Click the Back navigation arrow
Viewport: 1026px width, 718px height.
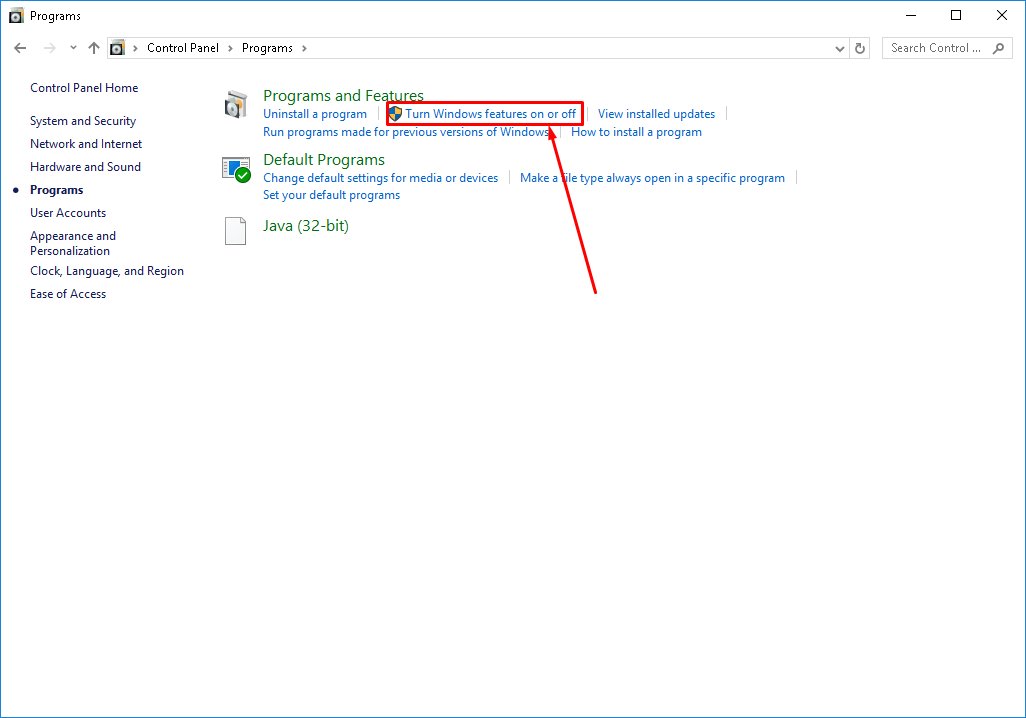tap(20, 48)
